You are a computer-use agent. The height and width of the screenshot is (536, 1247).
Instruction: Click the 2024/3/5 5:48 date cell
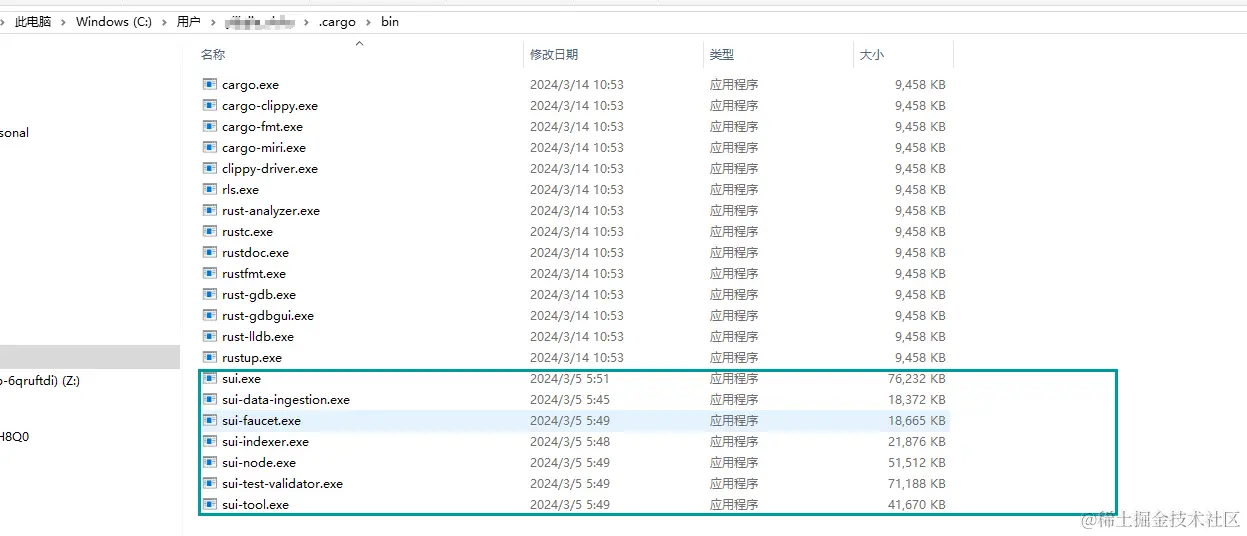(x=570, y=442)
